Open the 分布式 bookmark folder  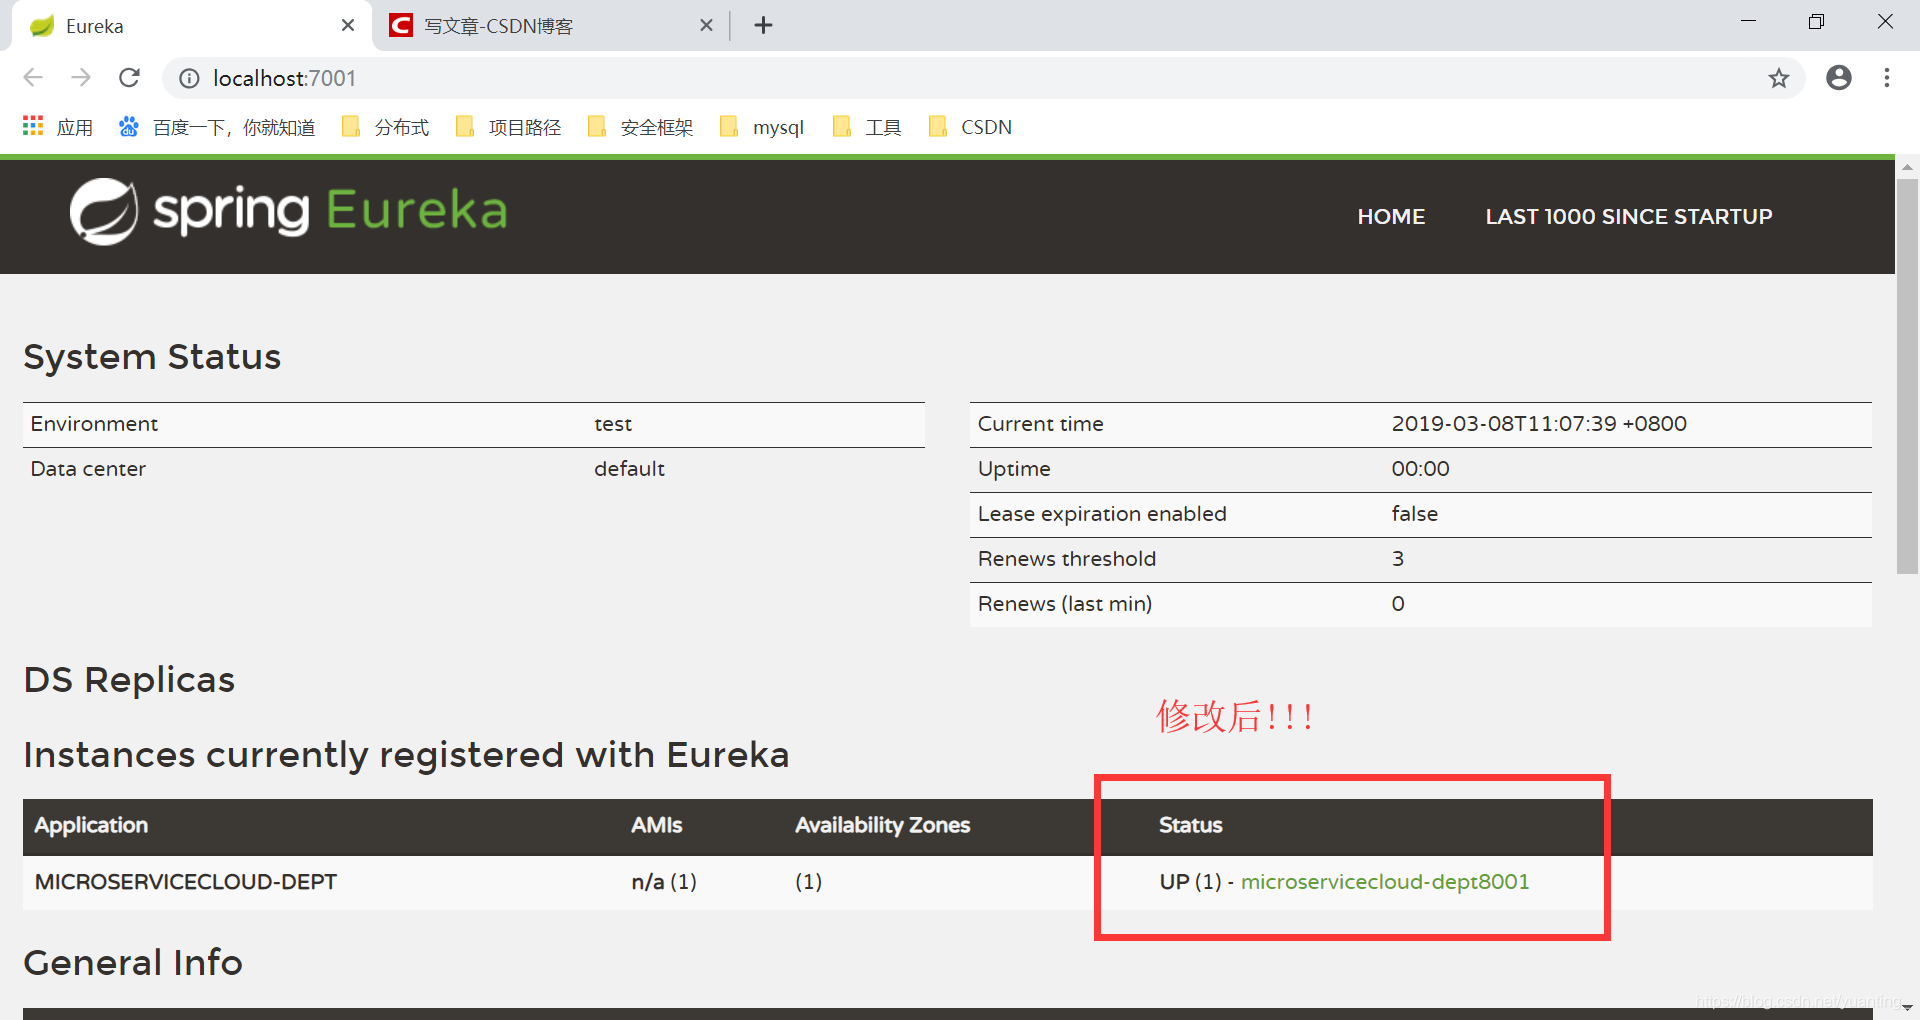click(385, 127)
